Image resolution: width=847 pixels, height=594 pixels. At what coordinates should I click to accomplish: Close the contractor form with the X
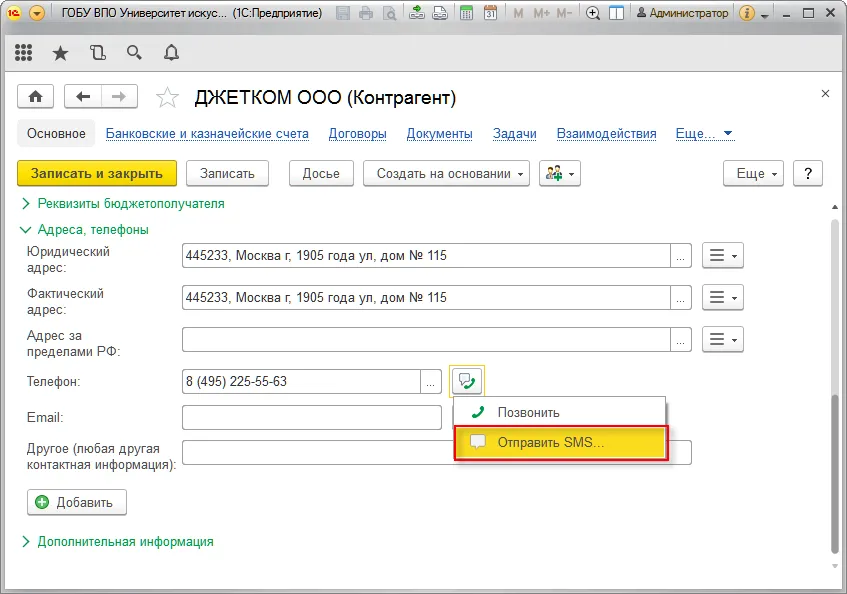(x=825, y=93)
